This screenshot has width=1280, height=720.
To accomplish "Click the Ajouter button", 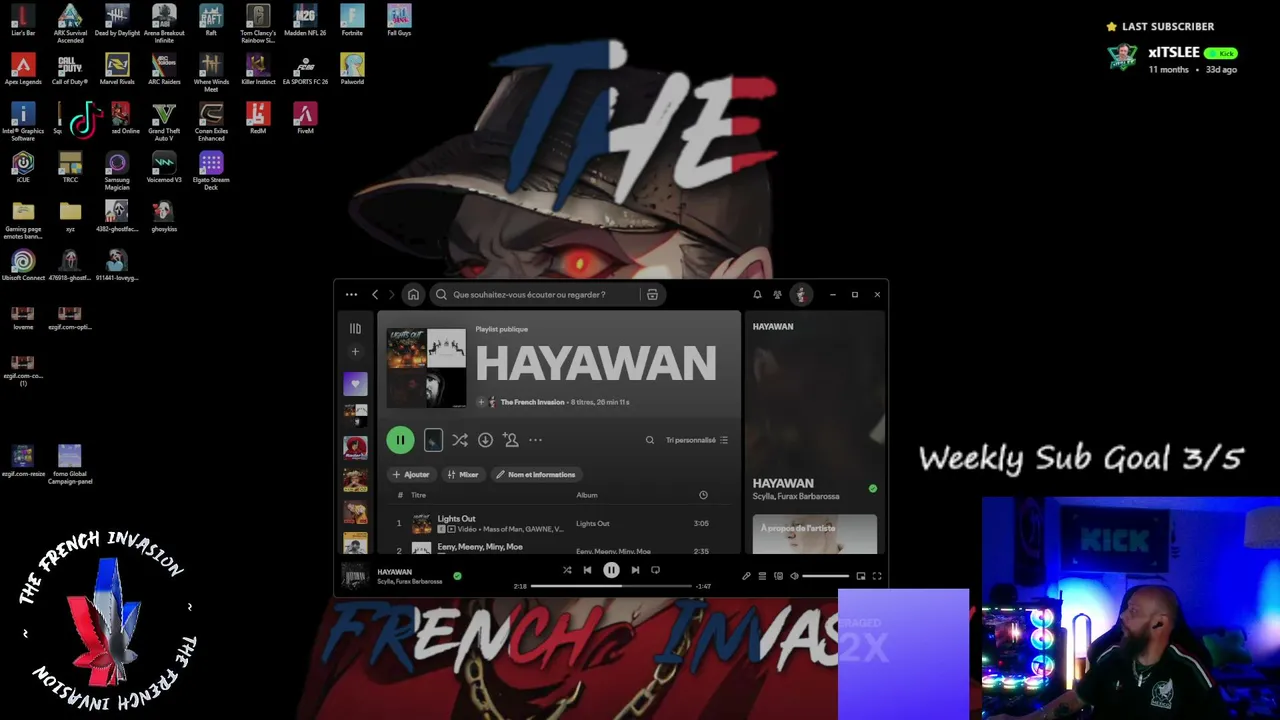I will 411,475.
